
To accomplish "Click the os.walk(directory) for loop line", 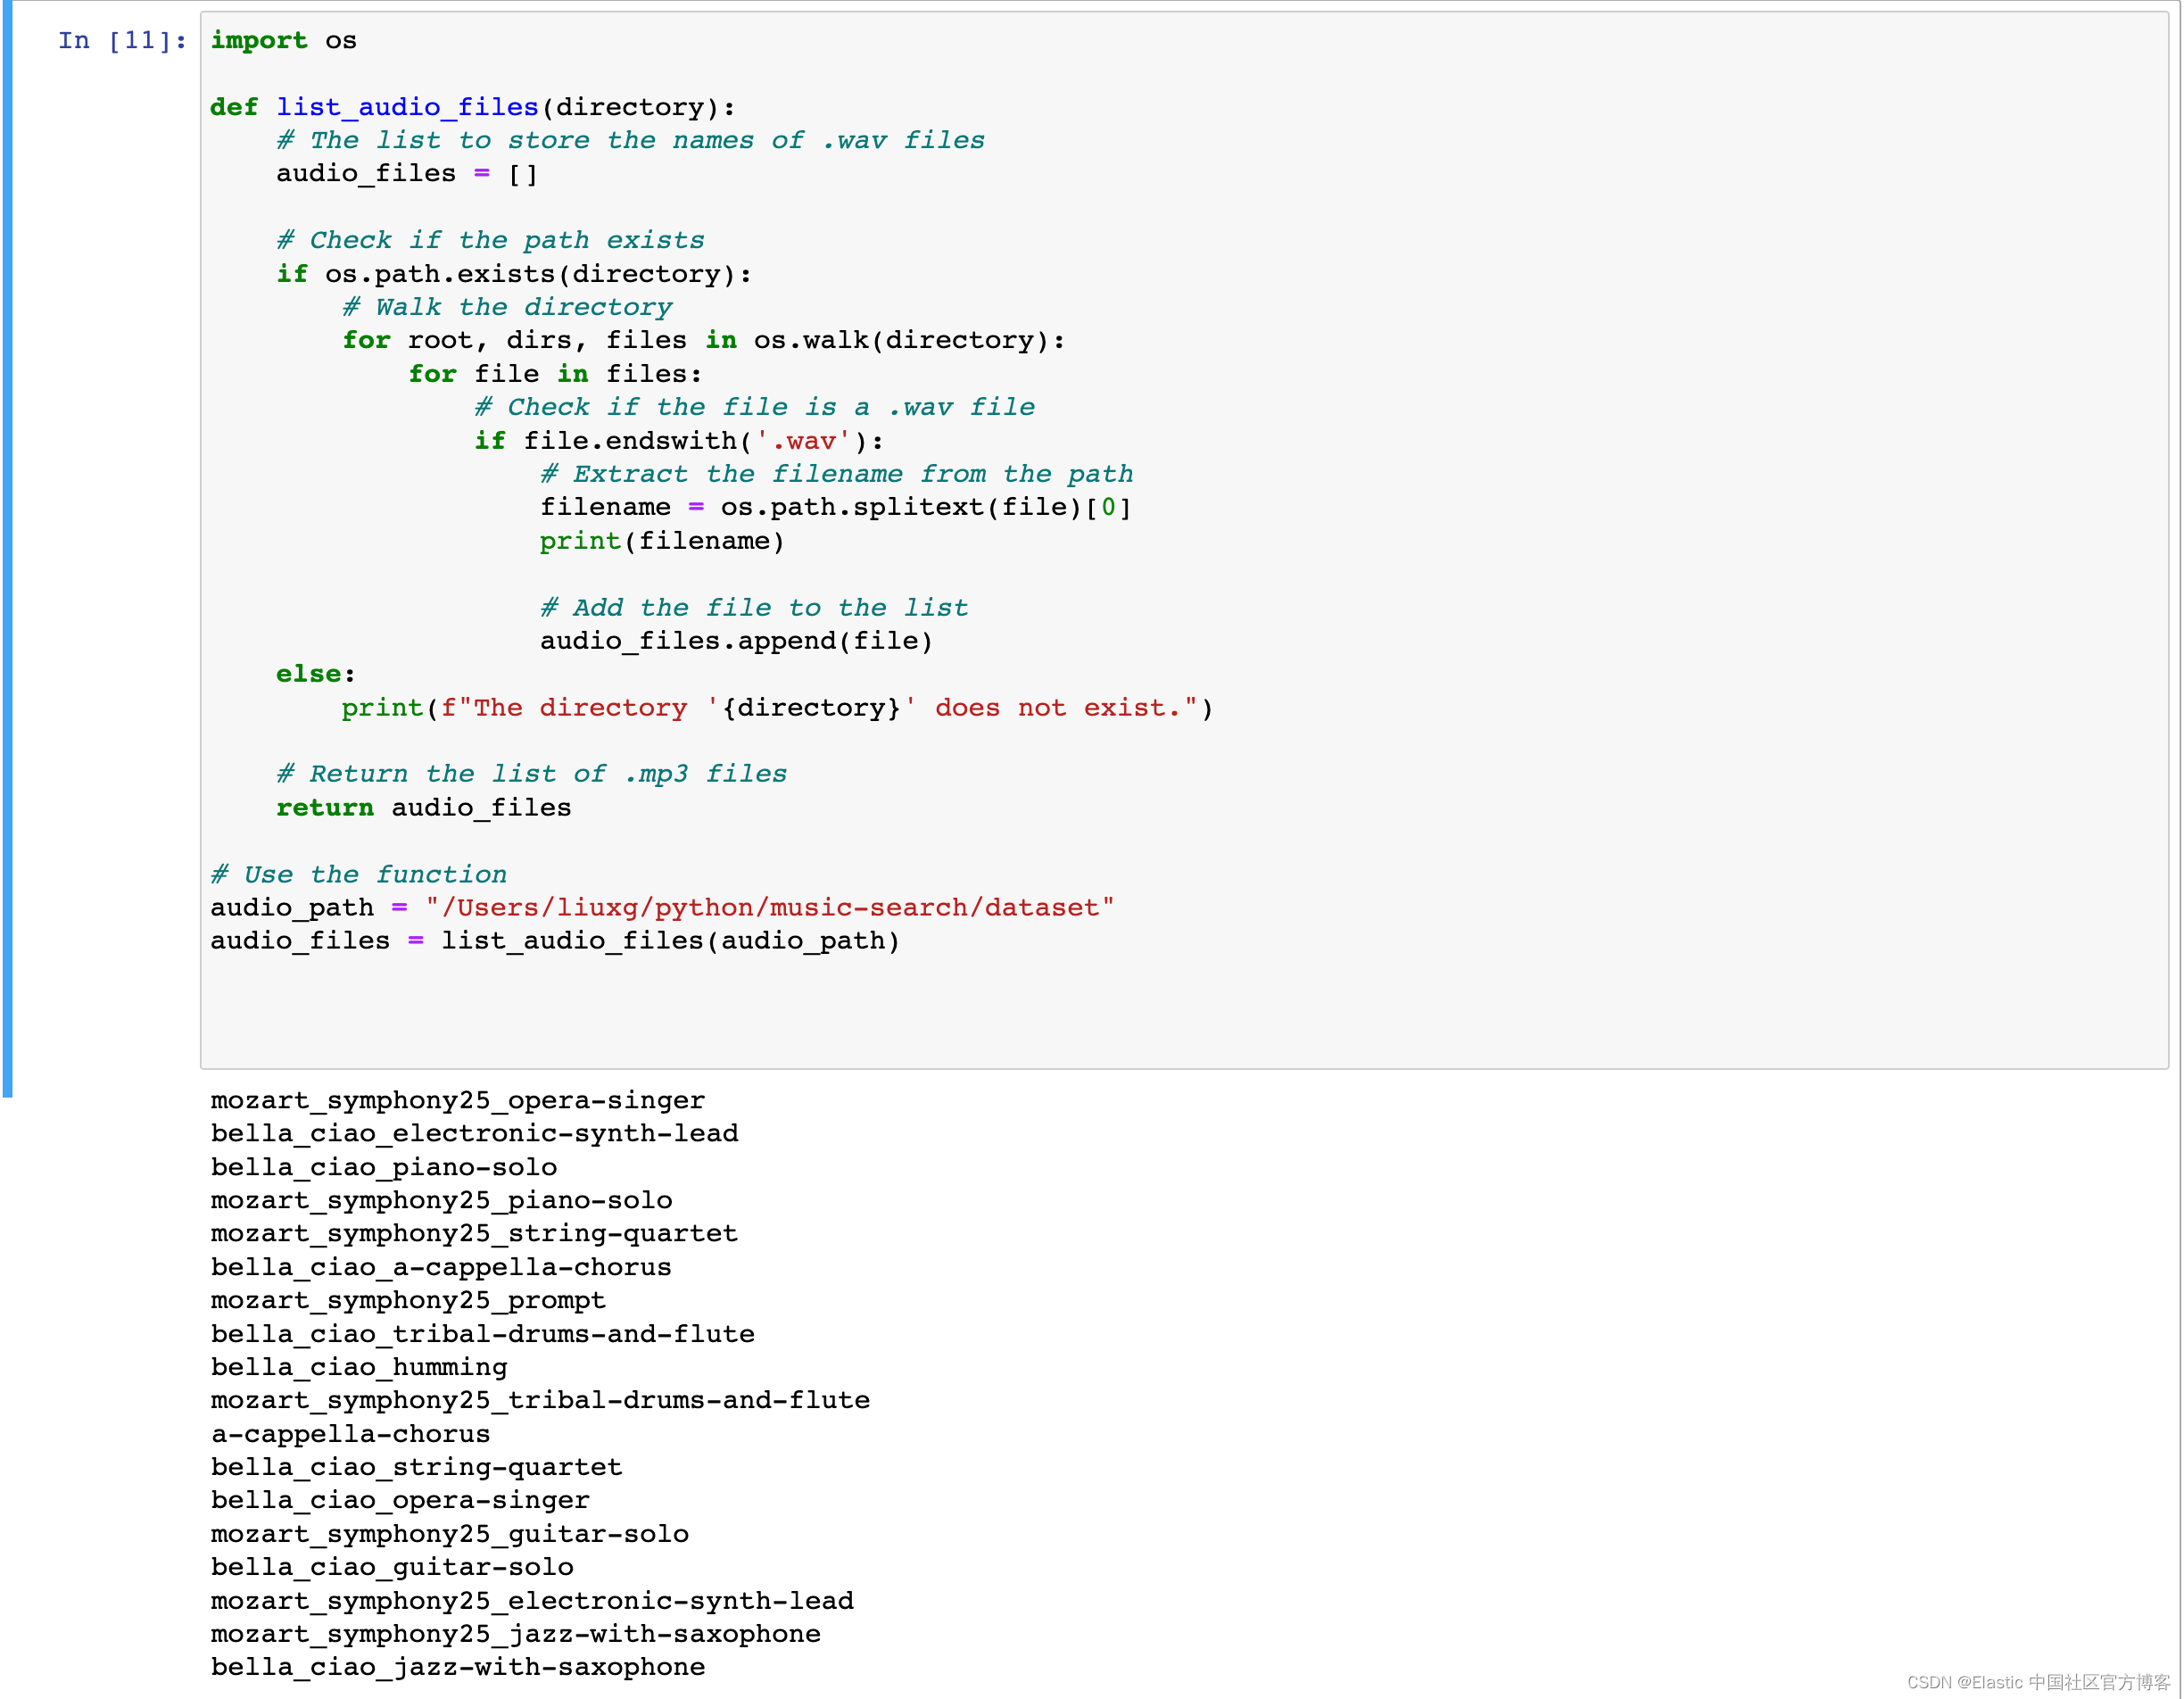I will (x=703, y=341).
